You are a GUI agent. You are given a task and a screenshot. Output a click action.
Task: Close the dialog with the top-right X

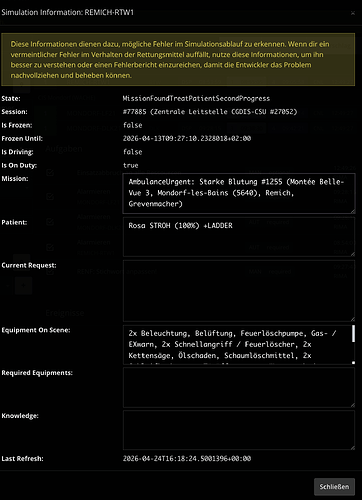point(353,13)
